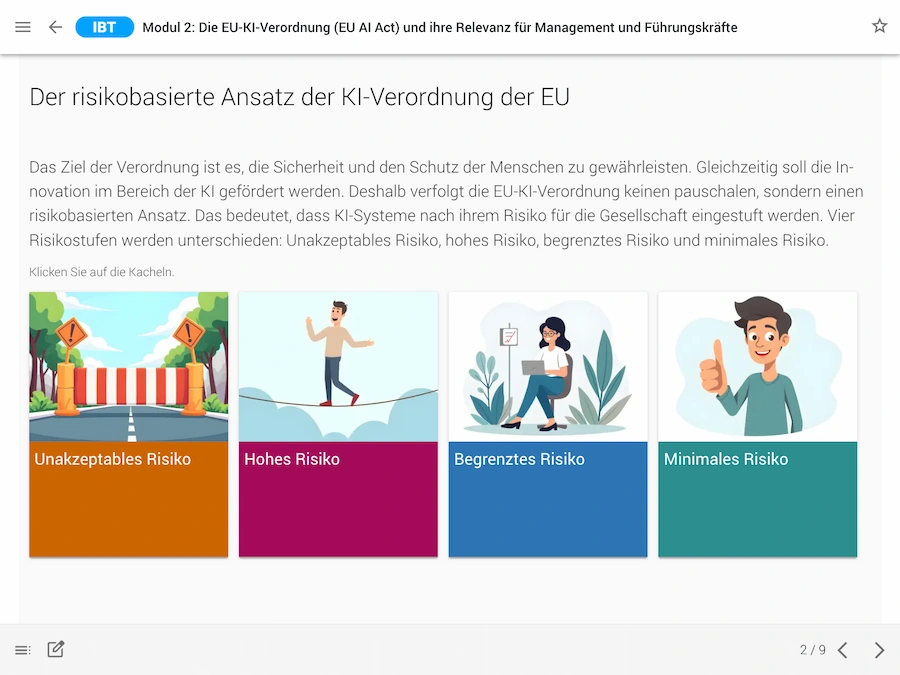Click the module title Modul 2 text
The image size is (900, 675).
(440, 28)
